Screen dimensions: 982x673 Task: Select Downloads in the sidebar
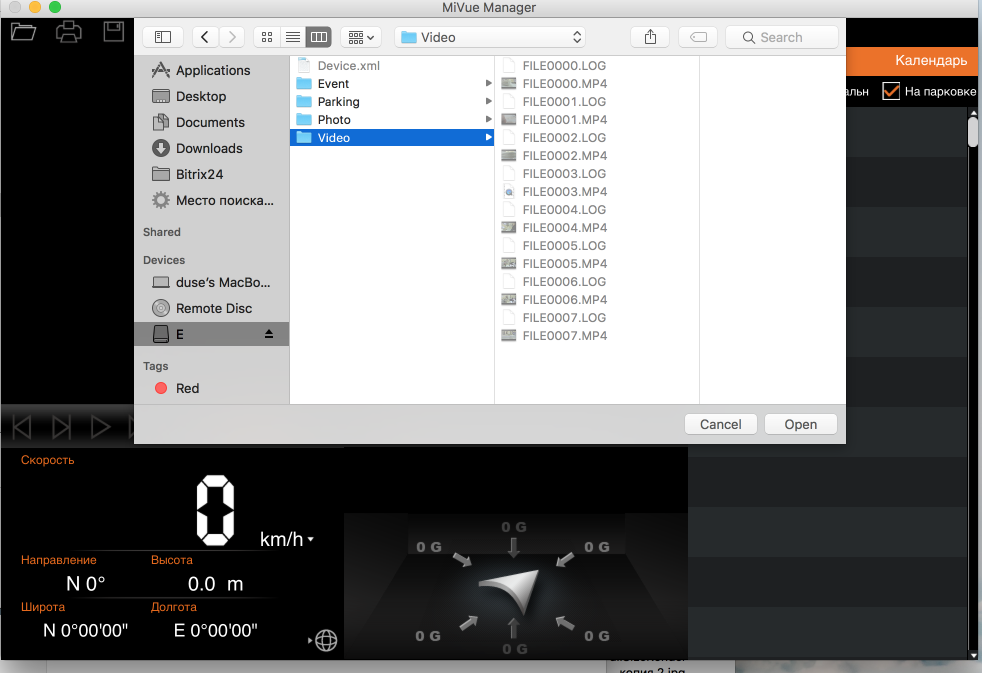(x=209, y=148)
